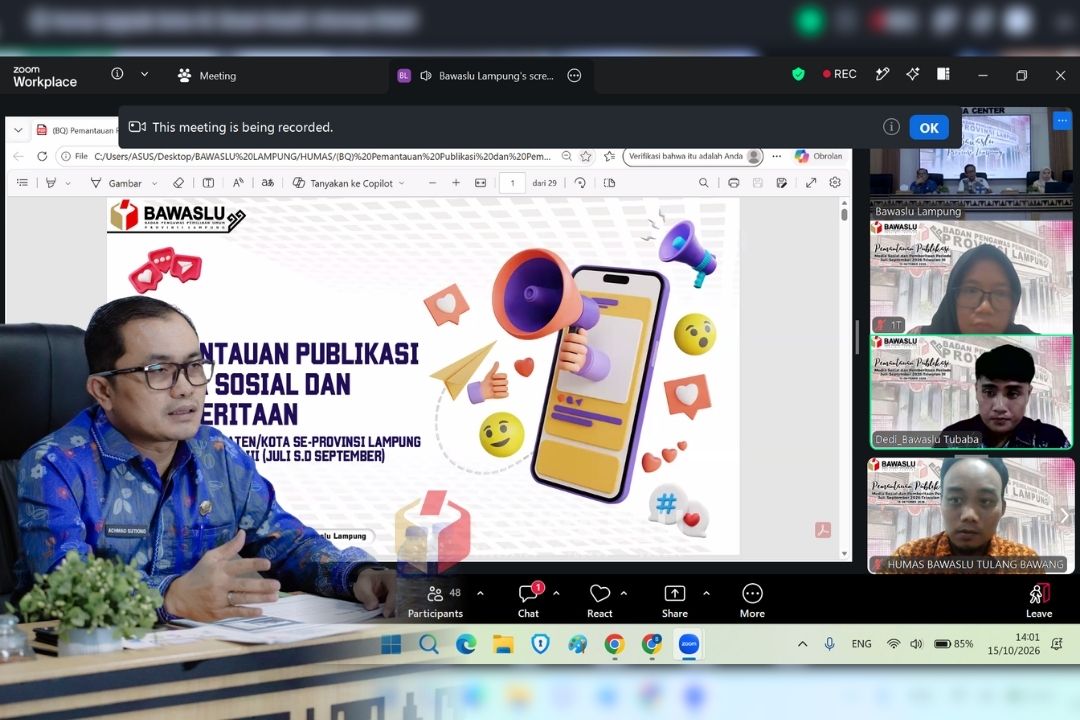Open the Obrolan Copilot chat
This screenshot has height=720, width=1080.
click(819, 156)
